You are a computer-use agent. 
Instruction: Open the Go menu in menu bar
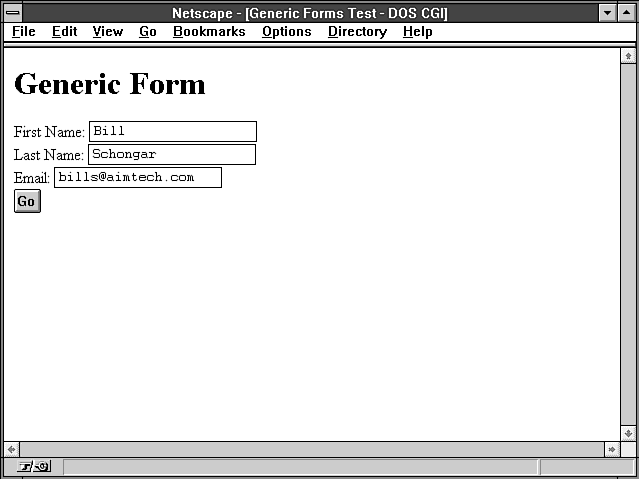(148, 31)
